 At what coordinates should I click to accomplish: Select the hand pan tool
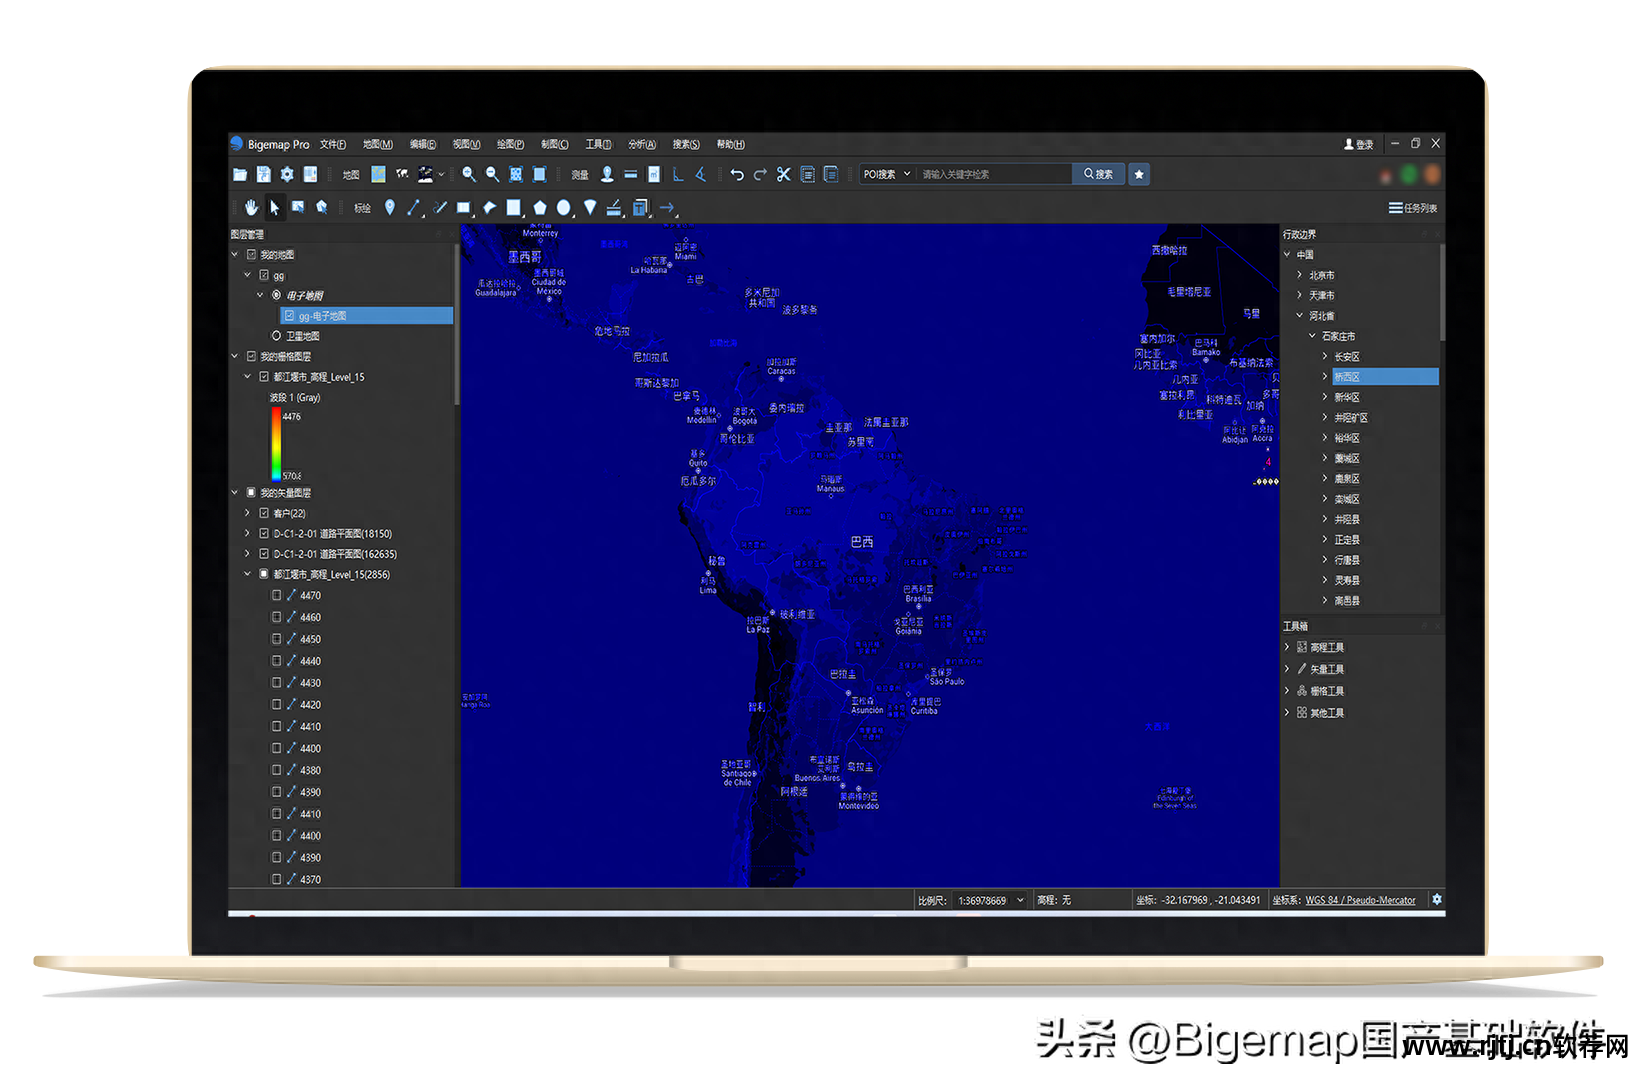tap(251, 207)
